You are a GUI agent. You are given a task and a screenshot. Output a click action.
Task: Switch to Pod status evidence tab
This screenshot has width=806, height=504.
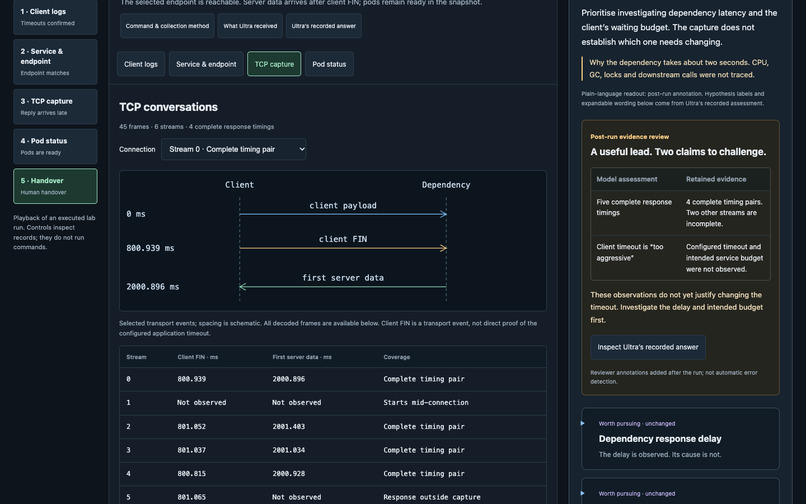click(x=329, y=64)
